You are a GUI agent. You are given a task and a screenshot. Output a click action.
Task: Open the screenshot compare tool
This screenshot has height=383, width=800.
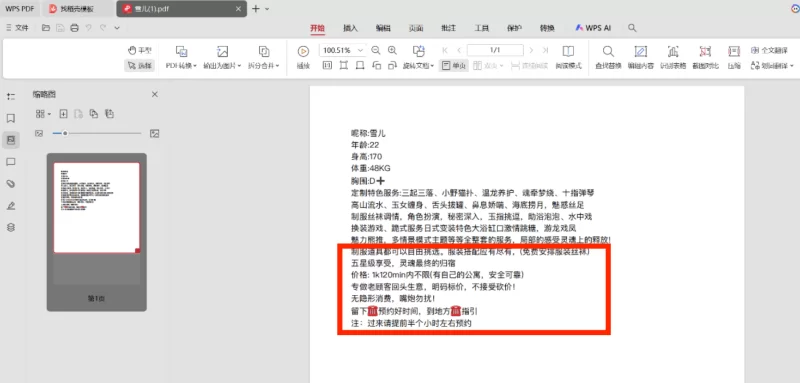(706, 58)
